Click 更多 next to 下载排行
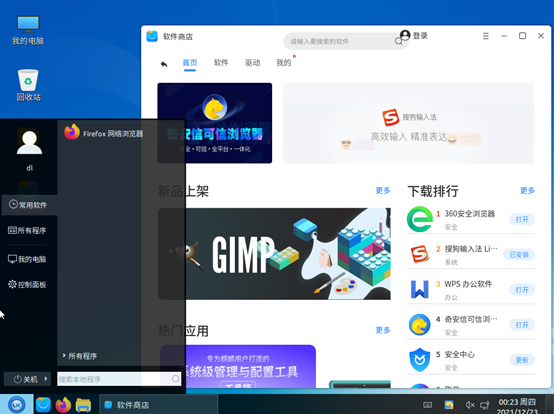Image resolution: width=554 pixels, height=414 pixels. click(x=528, y=191)
